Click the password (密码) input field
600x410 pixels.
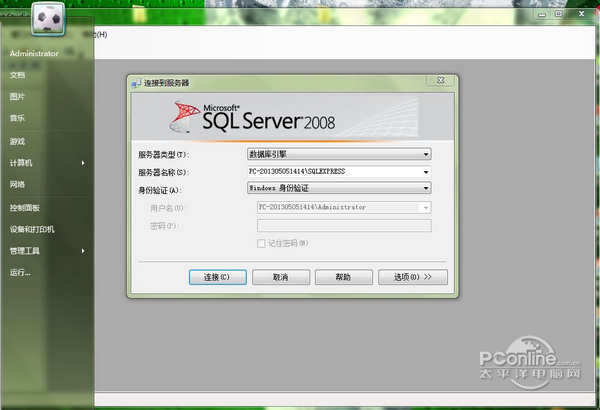pos(344,225)
